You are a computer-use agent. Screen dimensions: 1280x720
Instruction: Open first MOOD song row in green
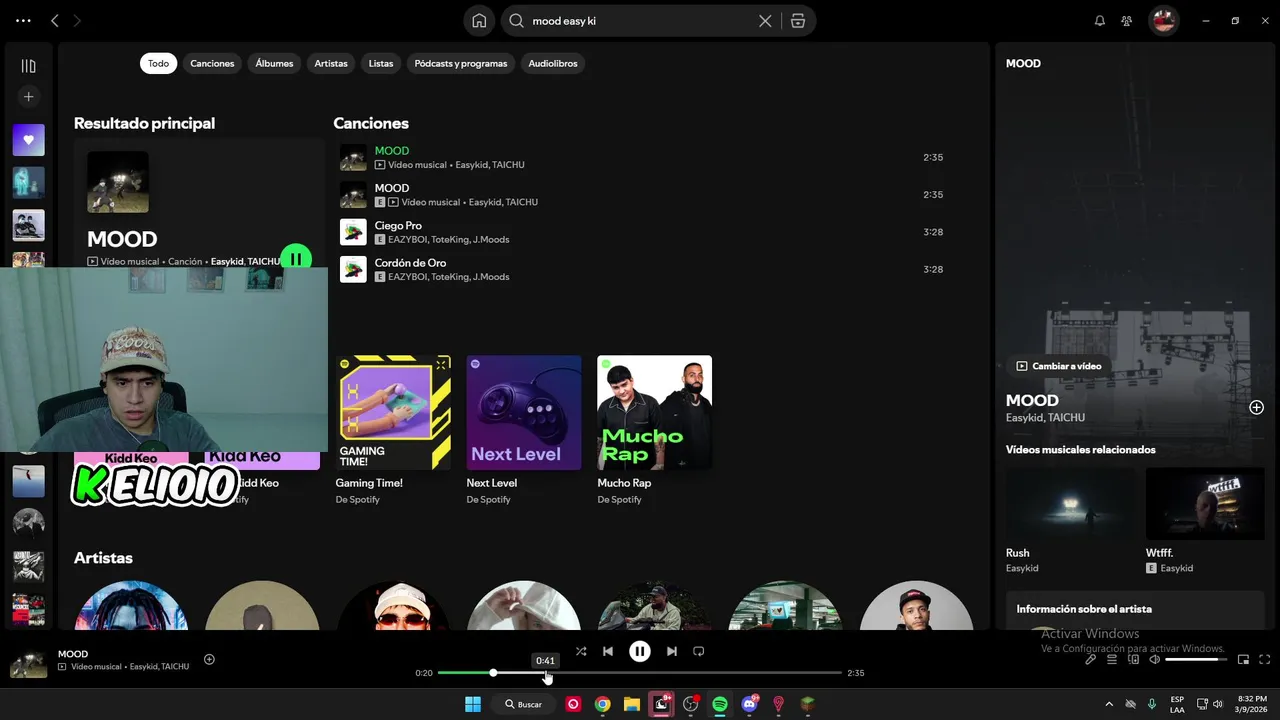641,157
